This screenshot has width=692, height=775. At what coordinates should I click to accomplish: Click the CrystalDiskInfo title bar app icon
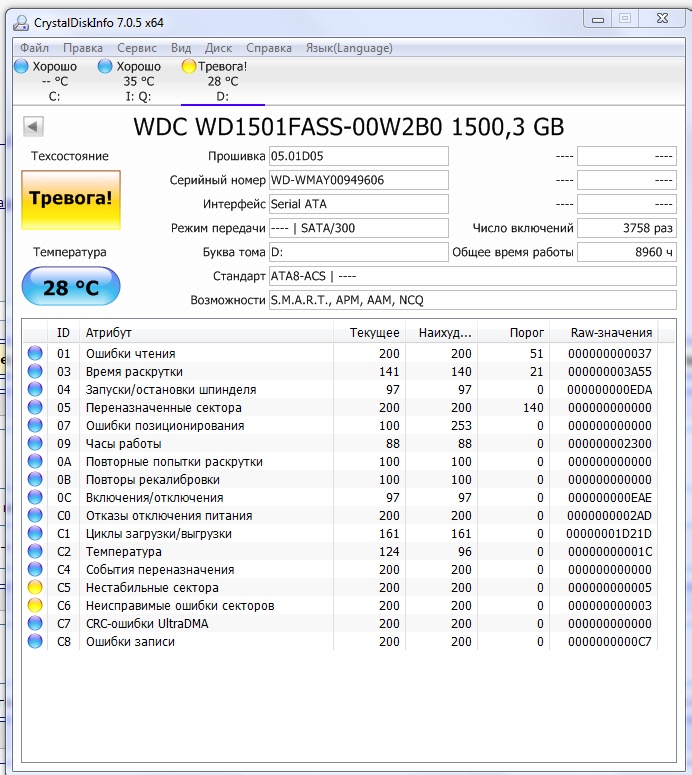pyautogui.click(x=21, y=22)
